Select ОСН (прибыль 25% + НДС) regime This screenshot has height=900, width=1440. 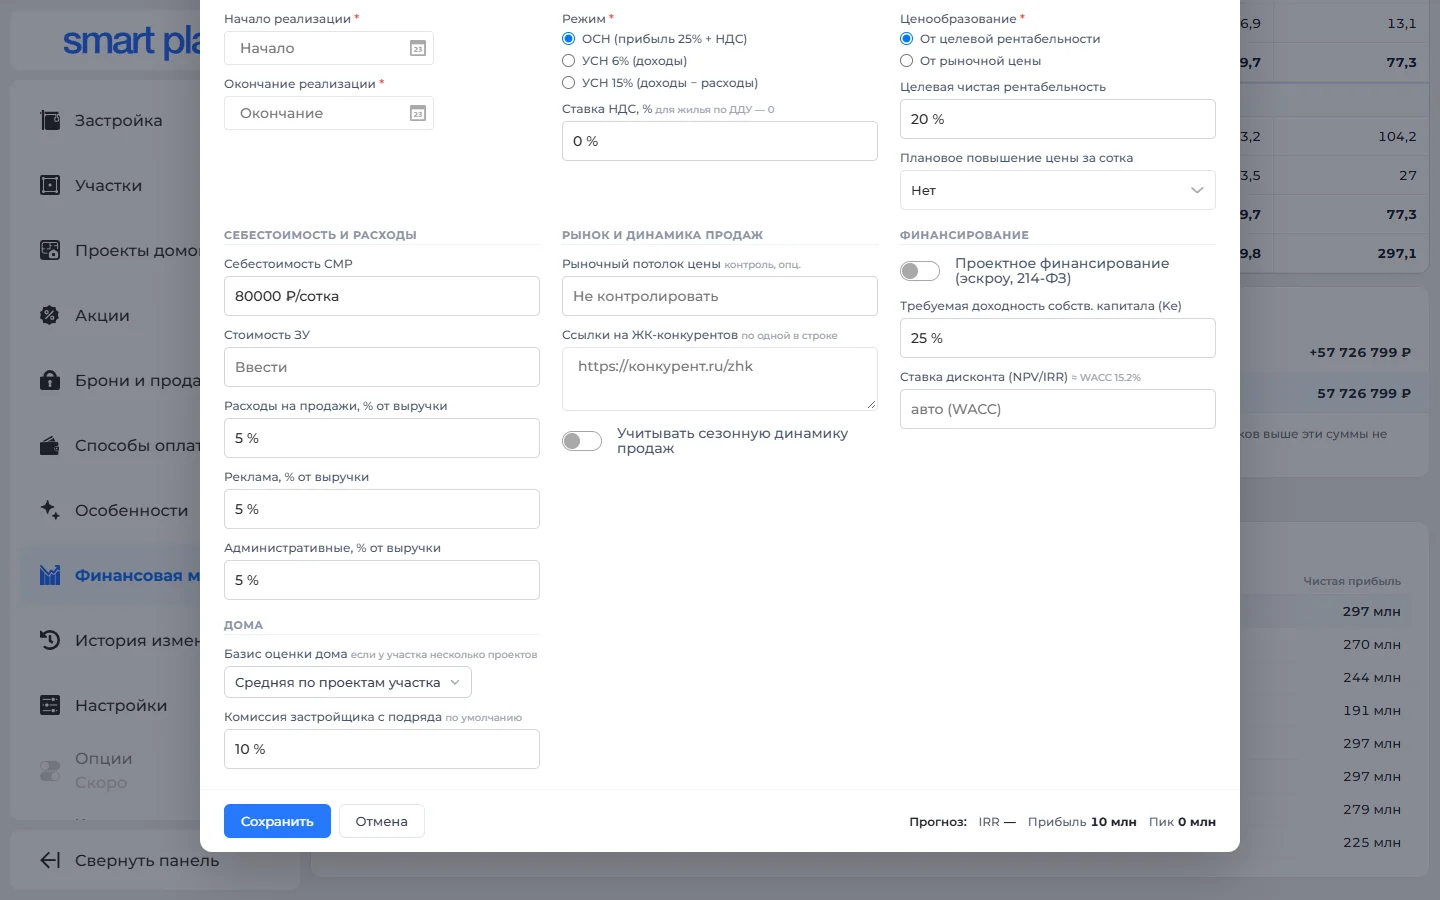click(x=569, y=39)
